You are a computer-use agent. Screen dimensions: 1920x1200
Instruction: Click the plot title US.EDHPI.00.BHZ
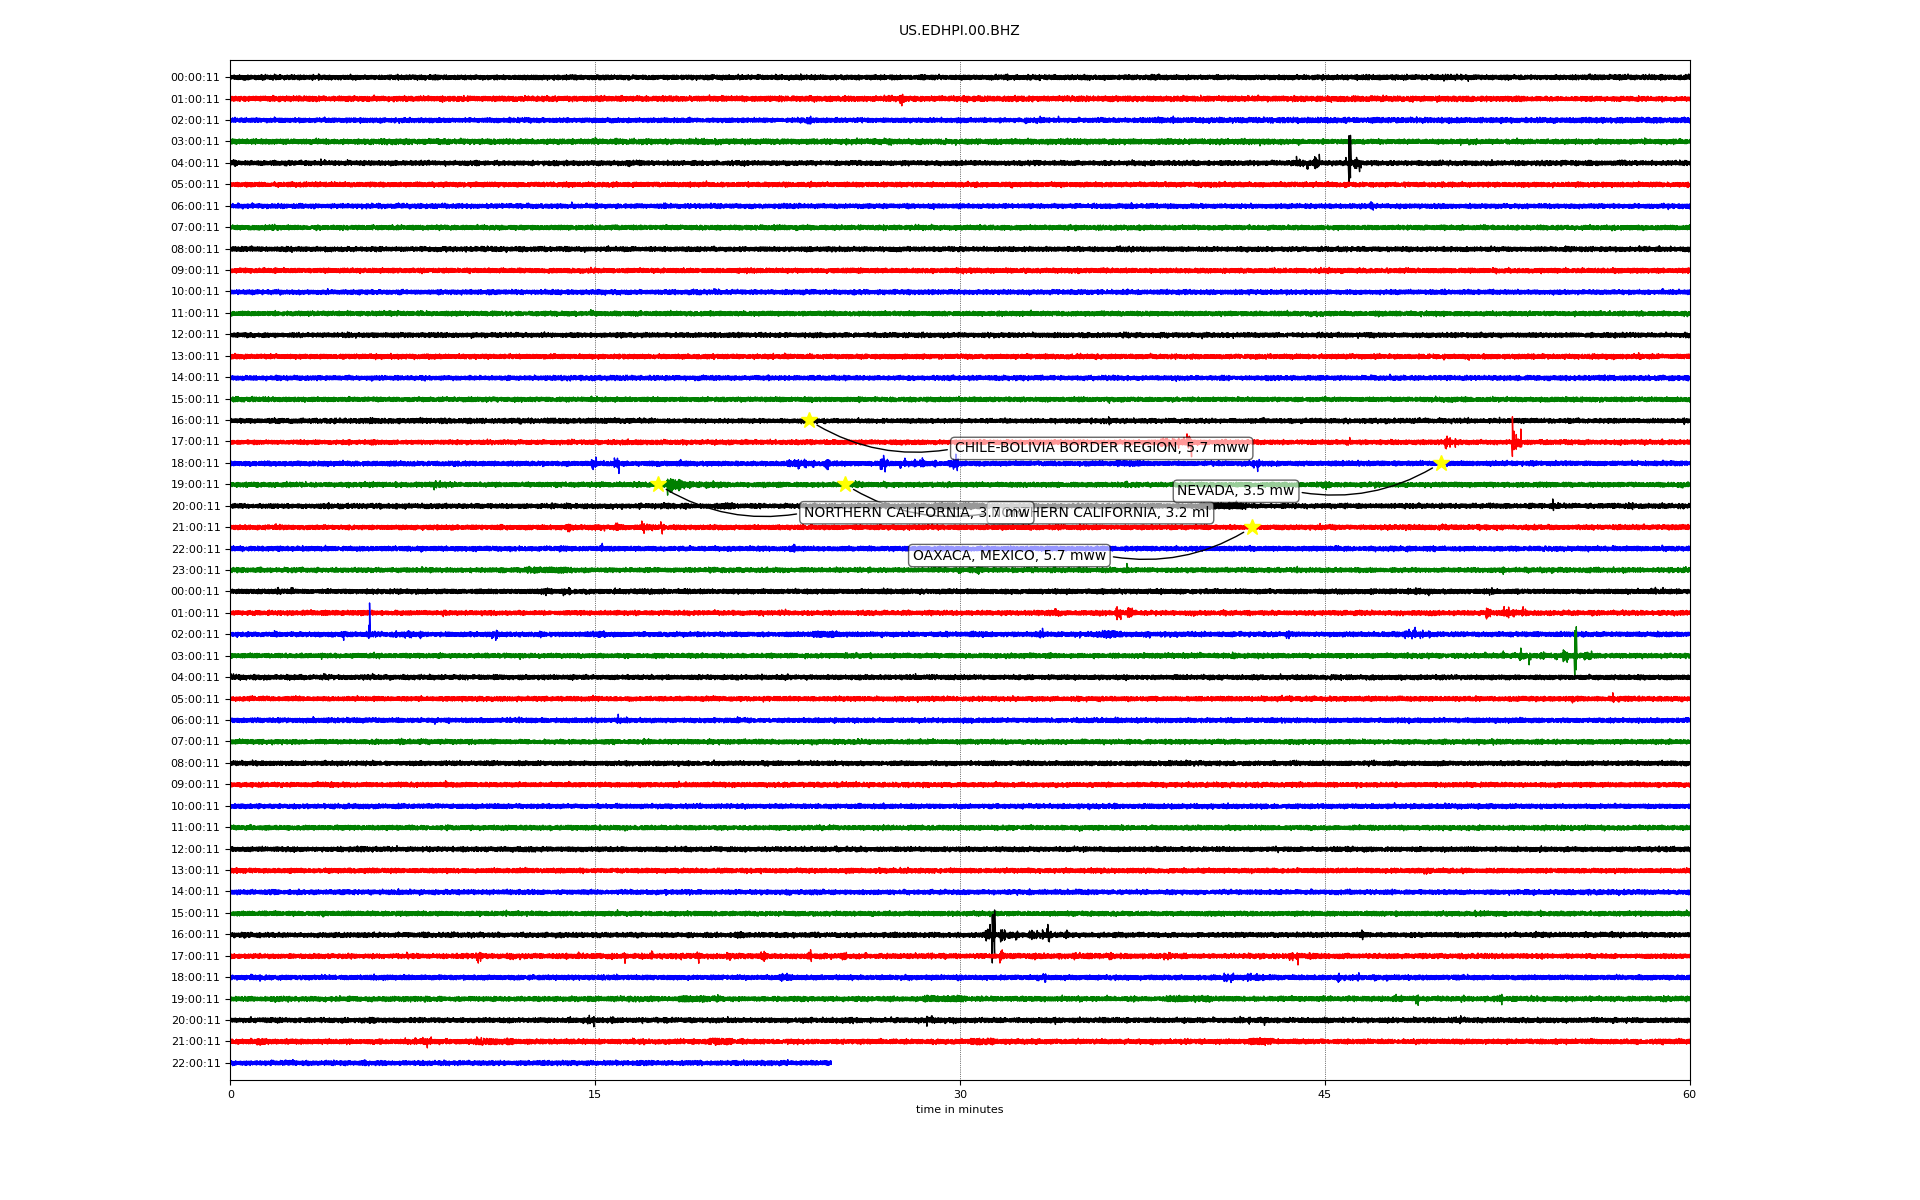pos(959,31)
